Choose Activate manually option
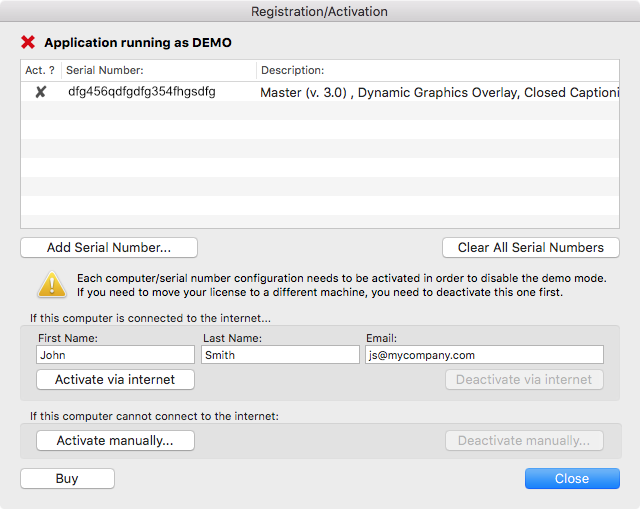Viewport: 640px width, 509px height. 116,440
